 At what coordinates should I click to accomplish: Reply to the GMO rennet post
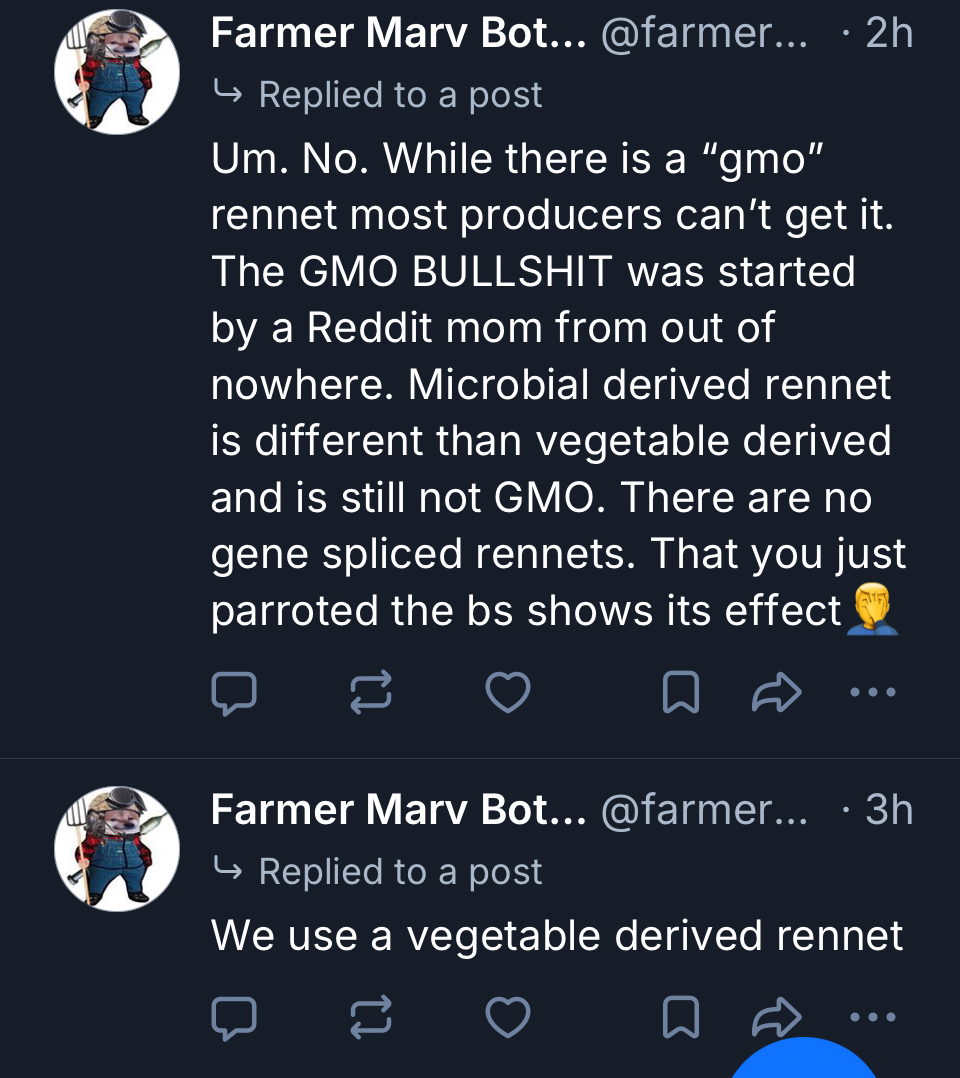[234, 693]
